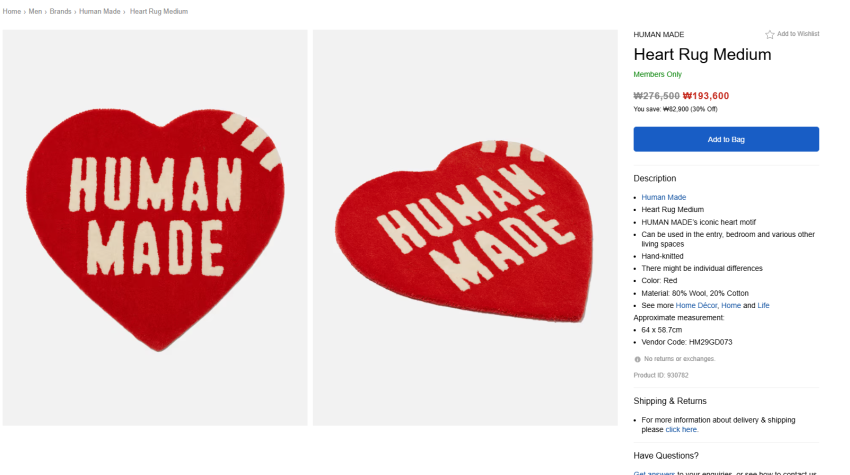Navigate to Brands in the breadcrumb

tap(62, 11)
